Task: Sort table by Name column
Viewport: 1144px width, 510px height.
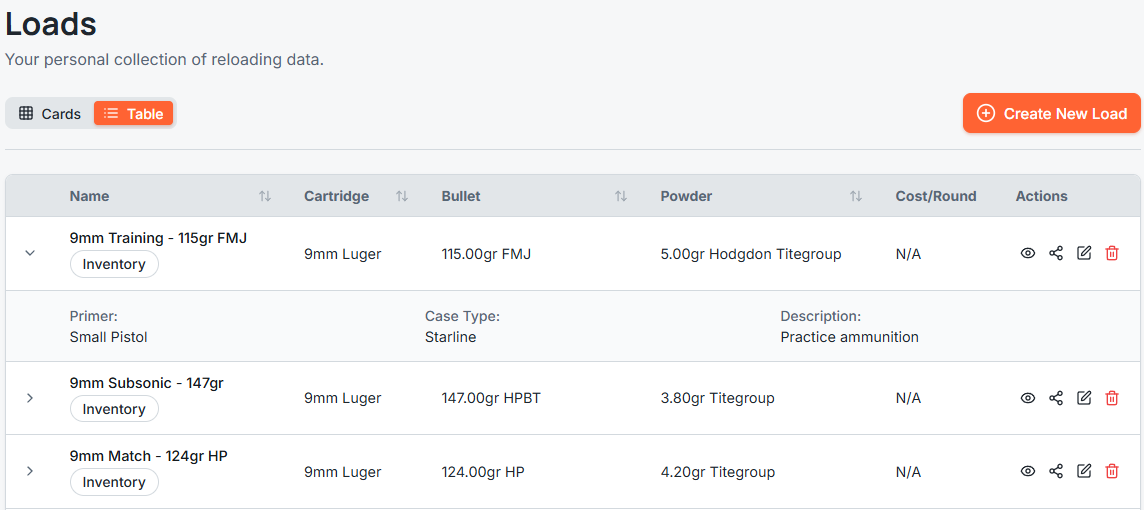Action: point(265,196)
